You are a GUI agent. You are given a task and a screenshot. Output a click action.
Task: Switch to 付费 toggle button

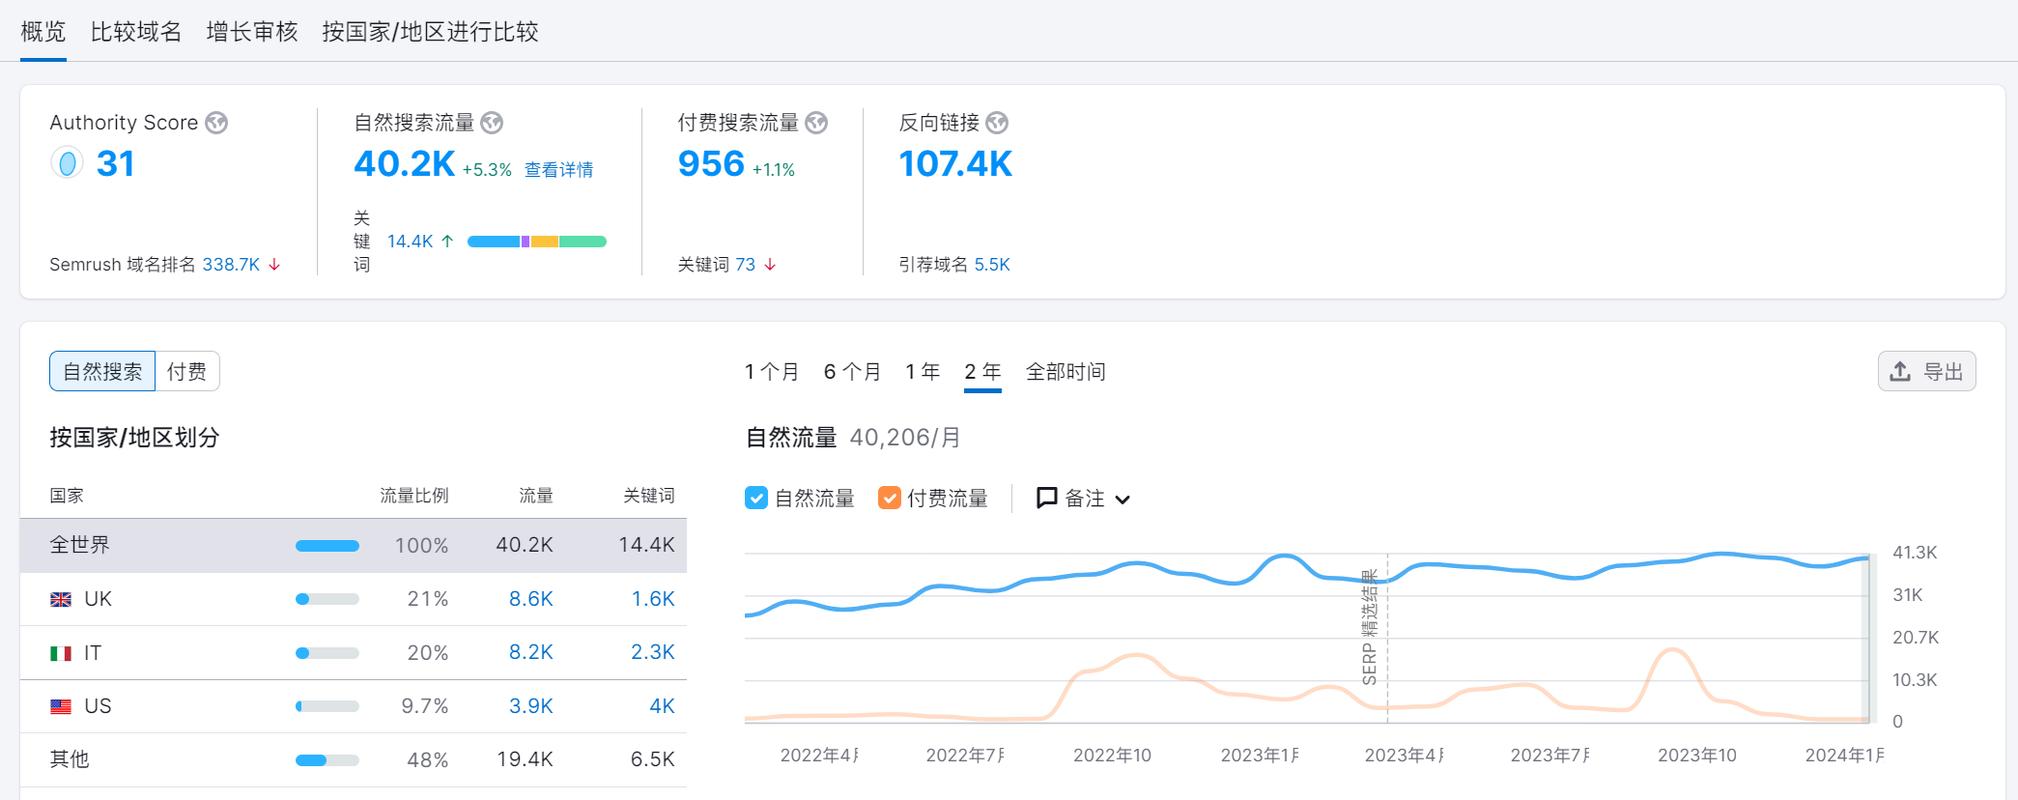tap(187, 371)
